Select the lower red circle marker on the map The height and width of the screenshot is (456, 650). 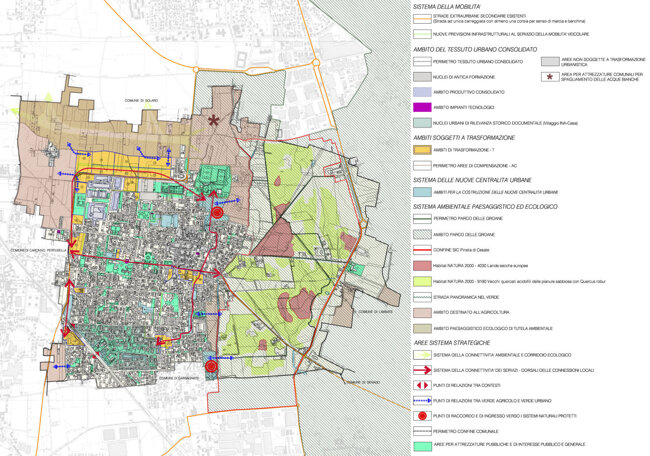pos(211,367)
